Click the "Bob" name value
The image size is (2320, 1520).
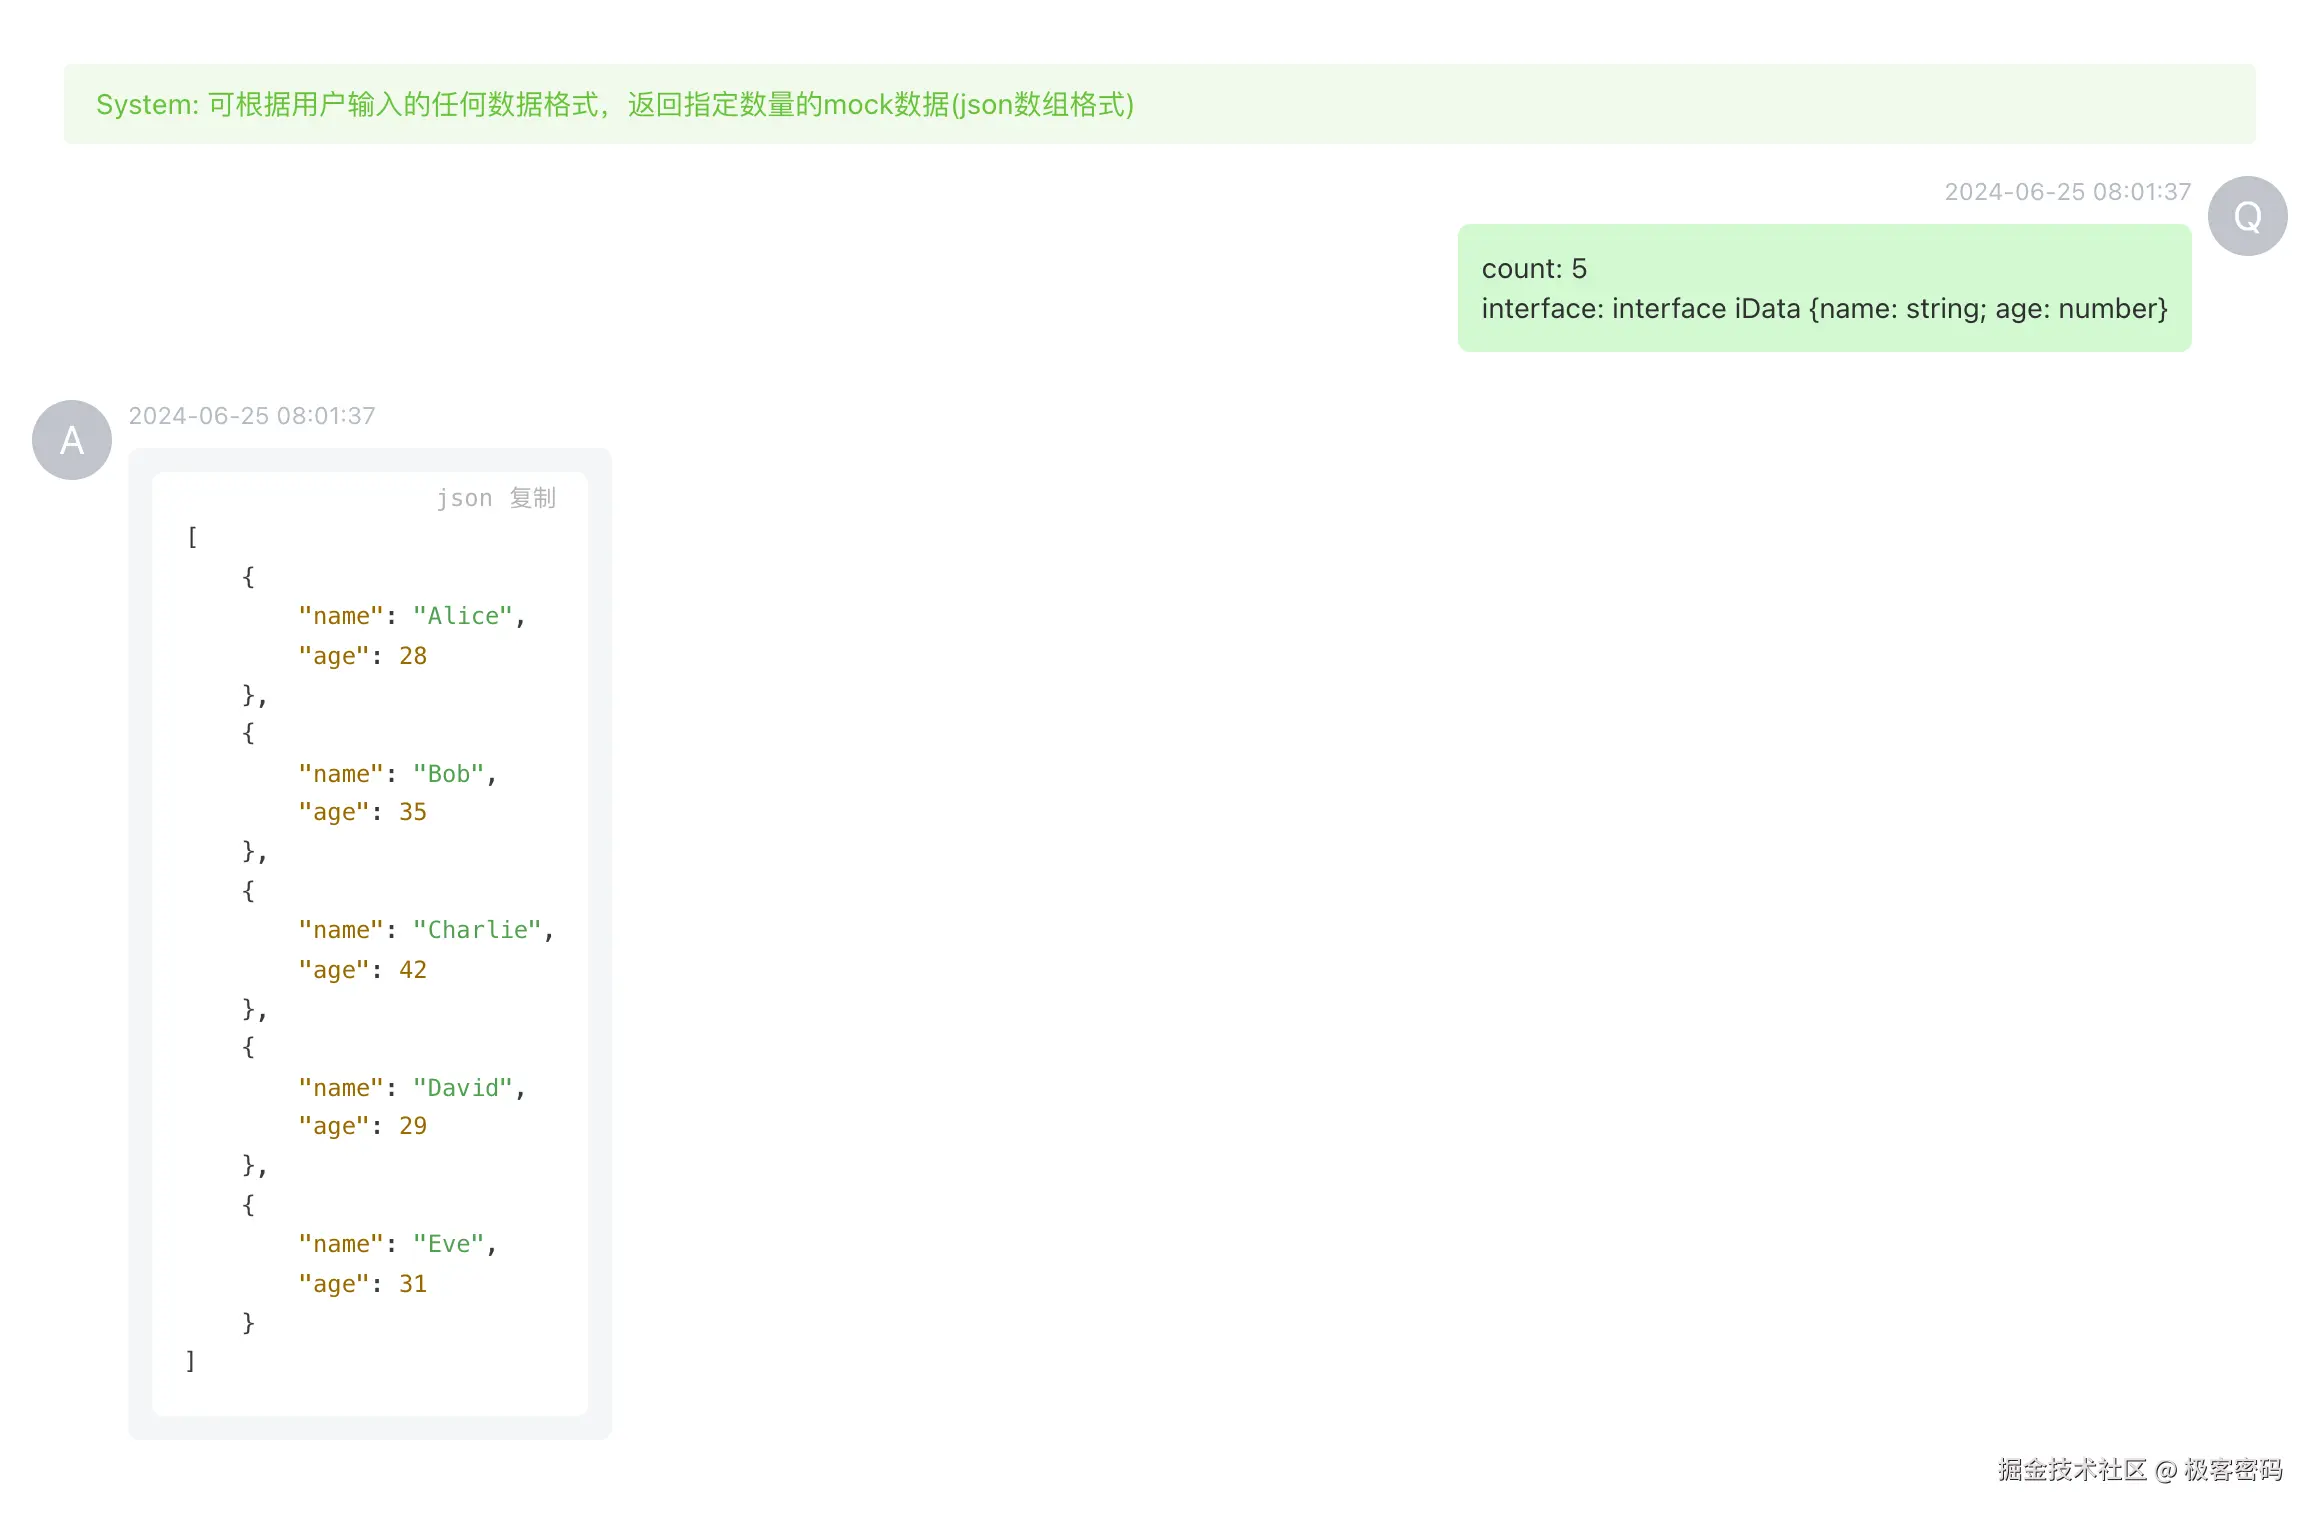point(449,774)
